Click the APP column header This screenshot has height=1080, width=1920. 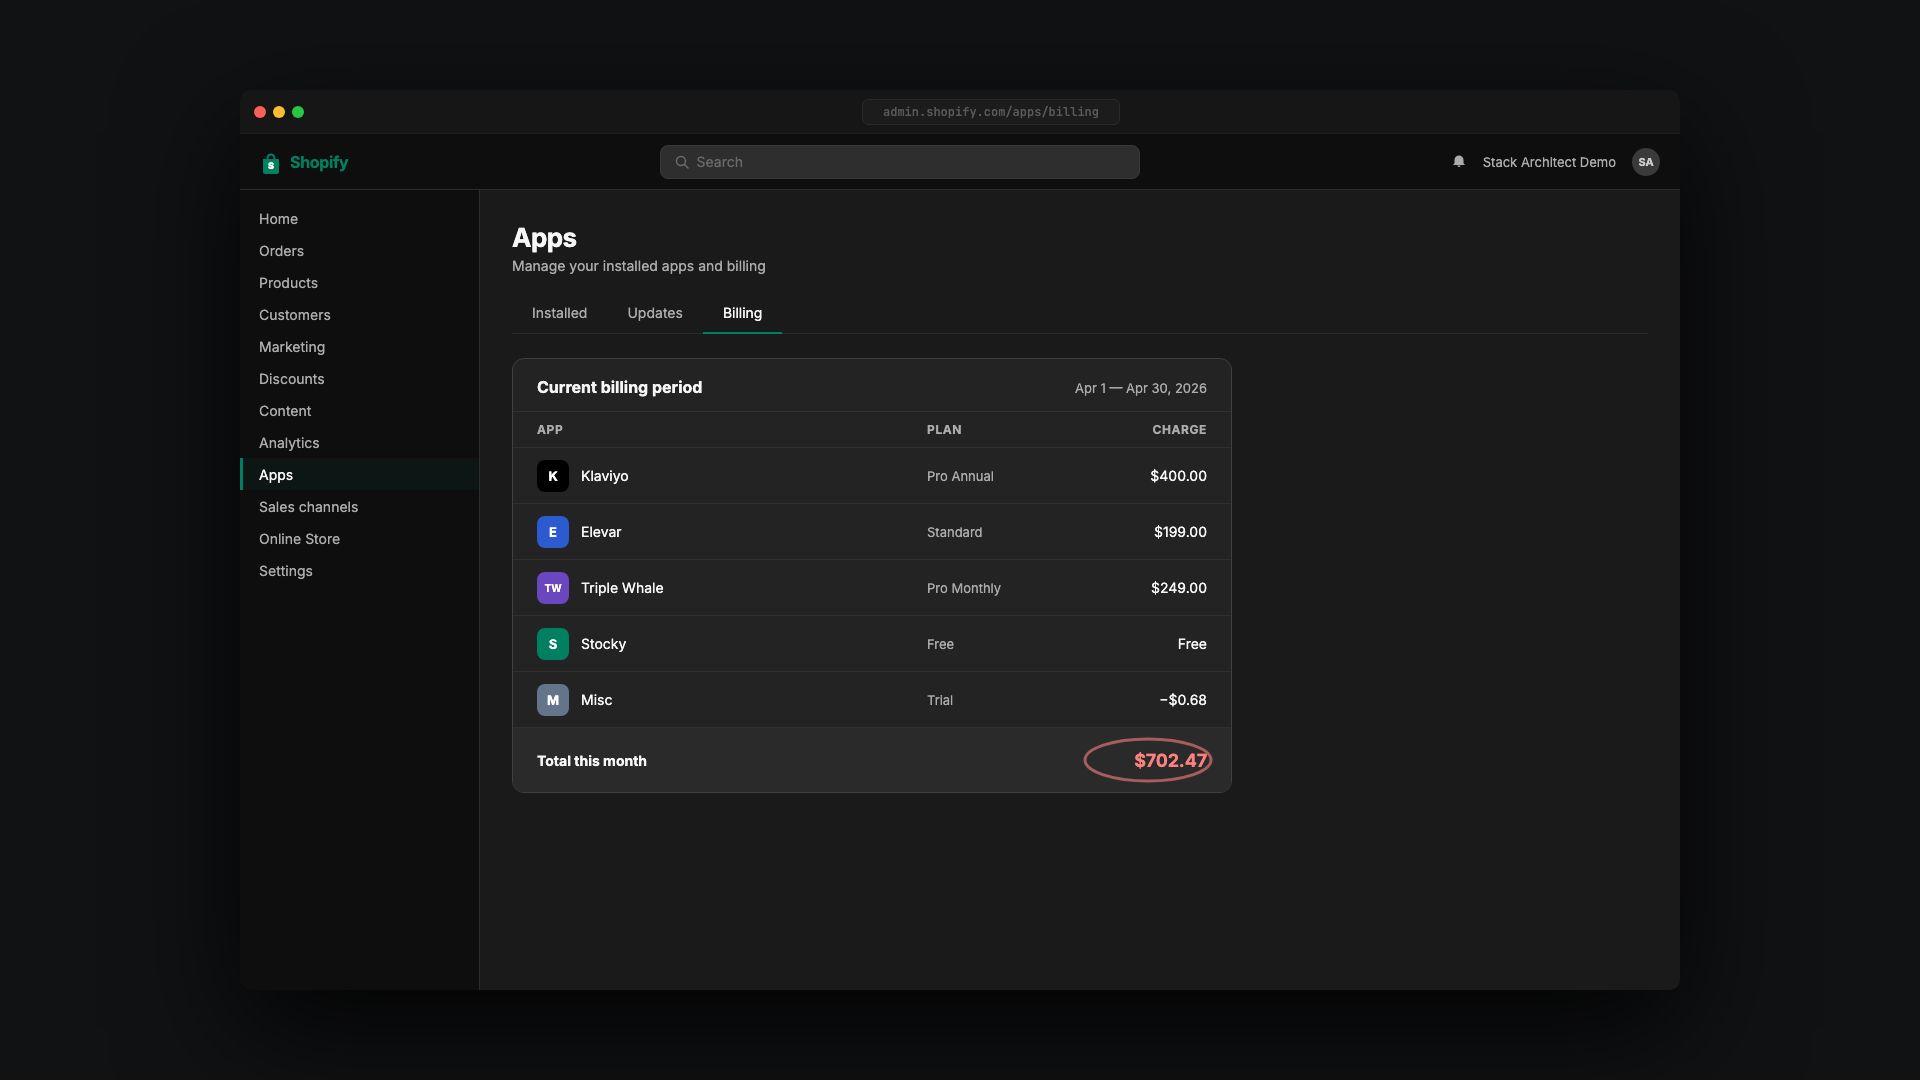coord(550,430)
